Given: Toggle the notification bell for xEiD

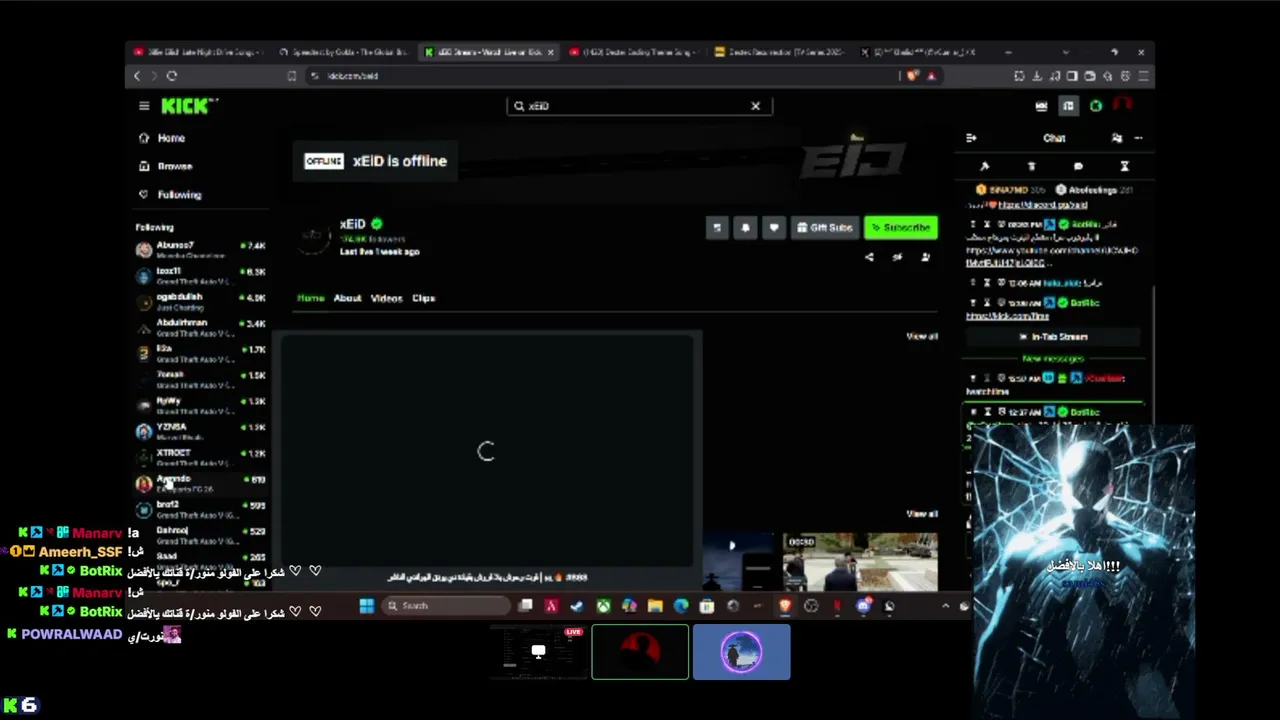Looking at the screenshot, I should tap(745, 228).
